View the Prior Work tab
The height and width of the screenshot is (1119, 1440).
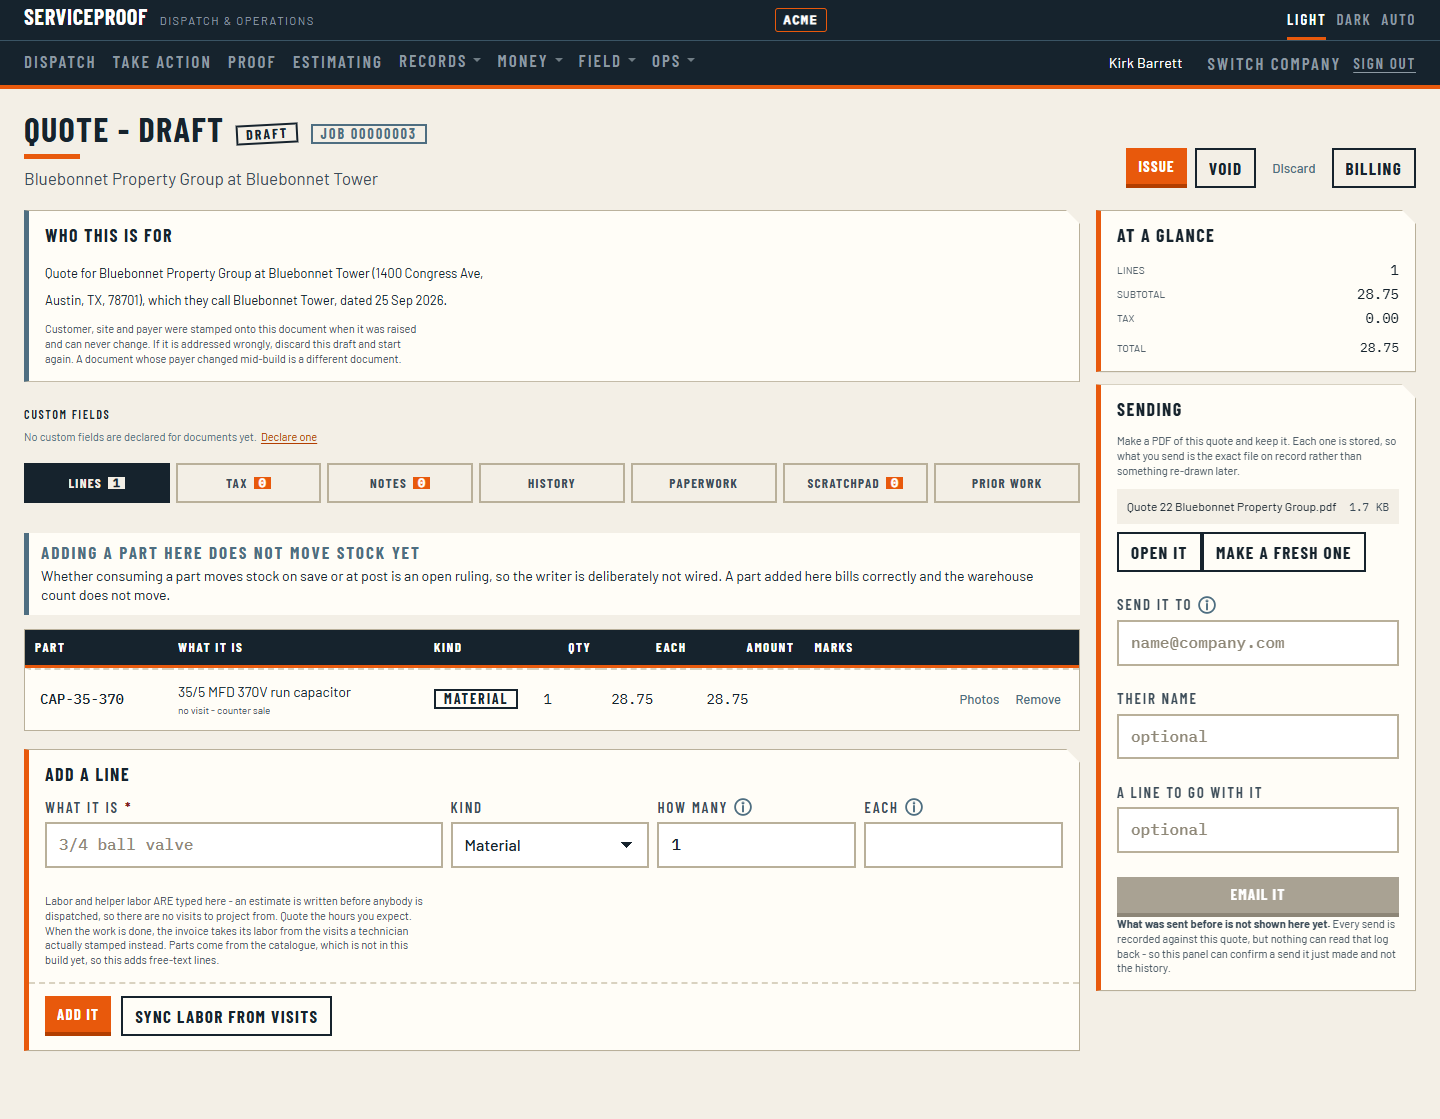tap(1007, 483)
